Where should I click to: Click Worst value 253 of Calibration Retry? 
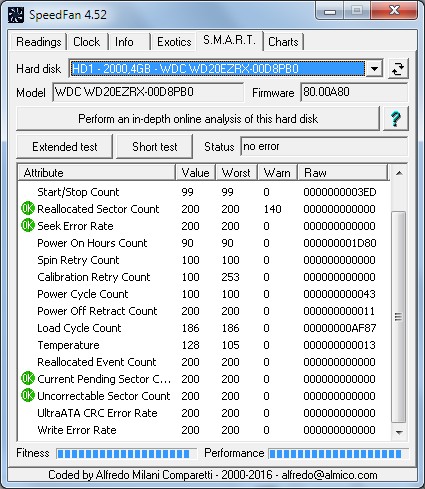231,277
